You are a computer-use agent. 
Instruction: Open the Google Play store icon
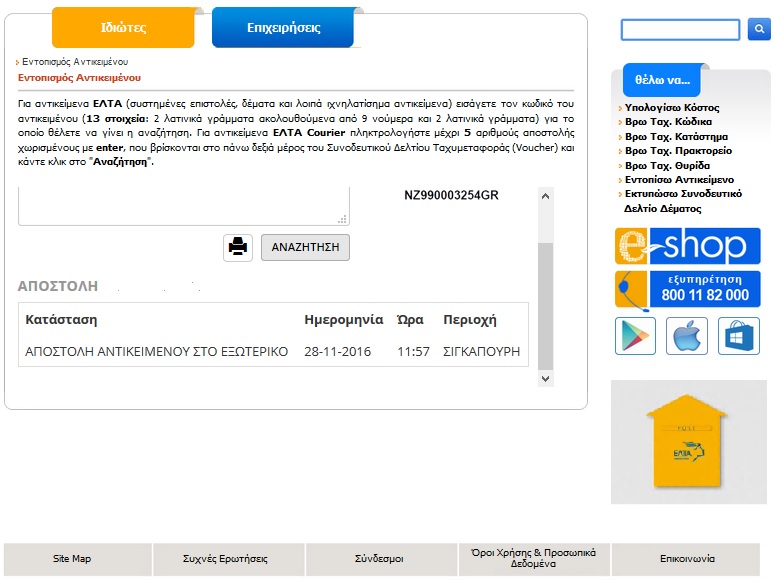[634, 336]
